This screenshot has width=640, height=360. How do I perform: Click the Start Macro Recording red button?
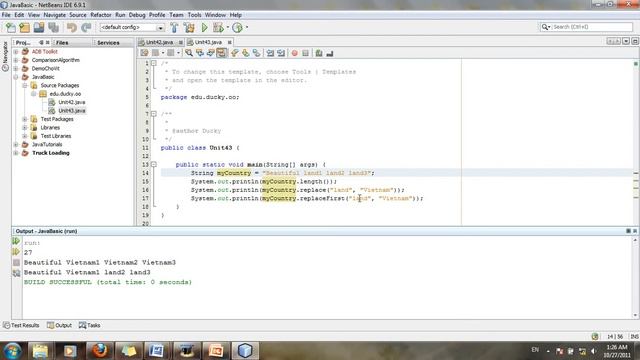[294, 53]
